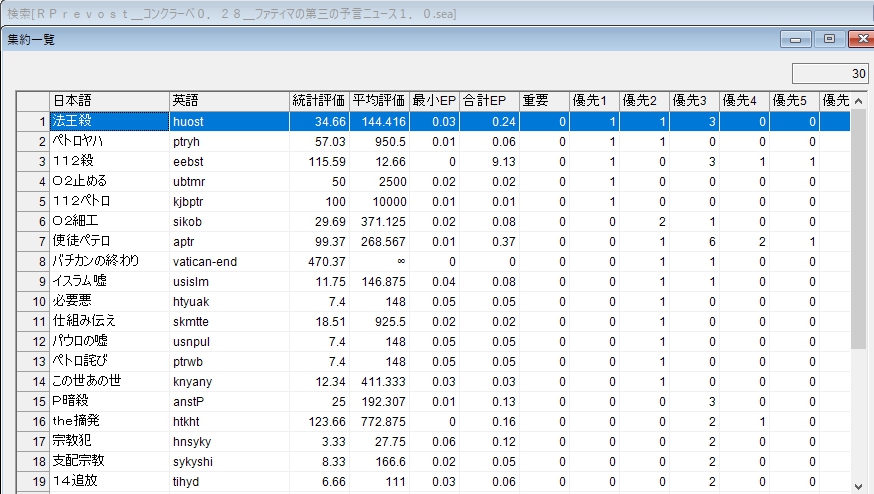Select the 112ペトロ cell
The height and width of the screenshot is (494, 874).
(109, 201)
